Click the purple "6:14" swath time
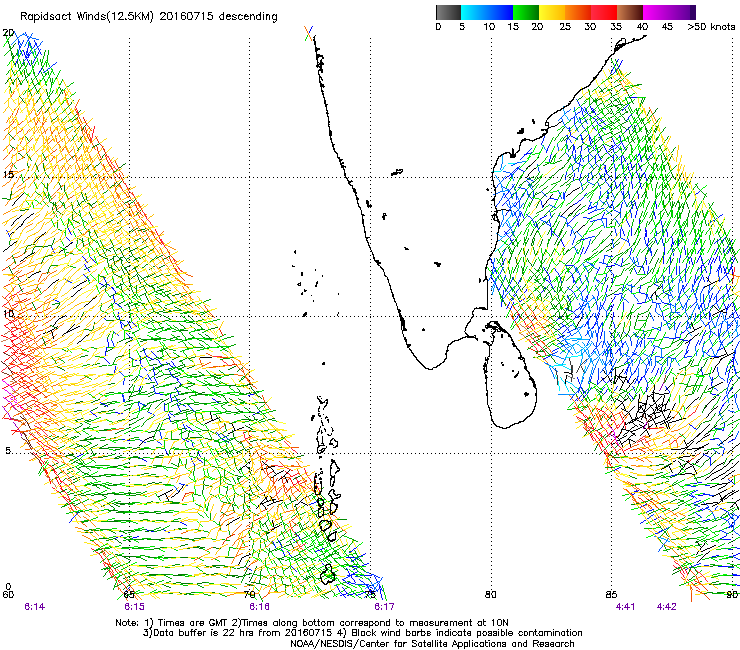Viewport: 740px width, 650px height. [x=35, y=607]
